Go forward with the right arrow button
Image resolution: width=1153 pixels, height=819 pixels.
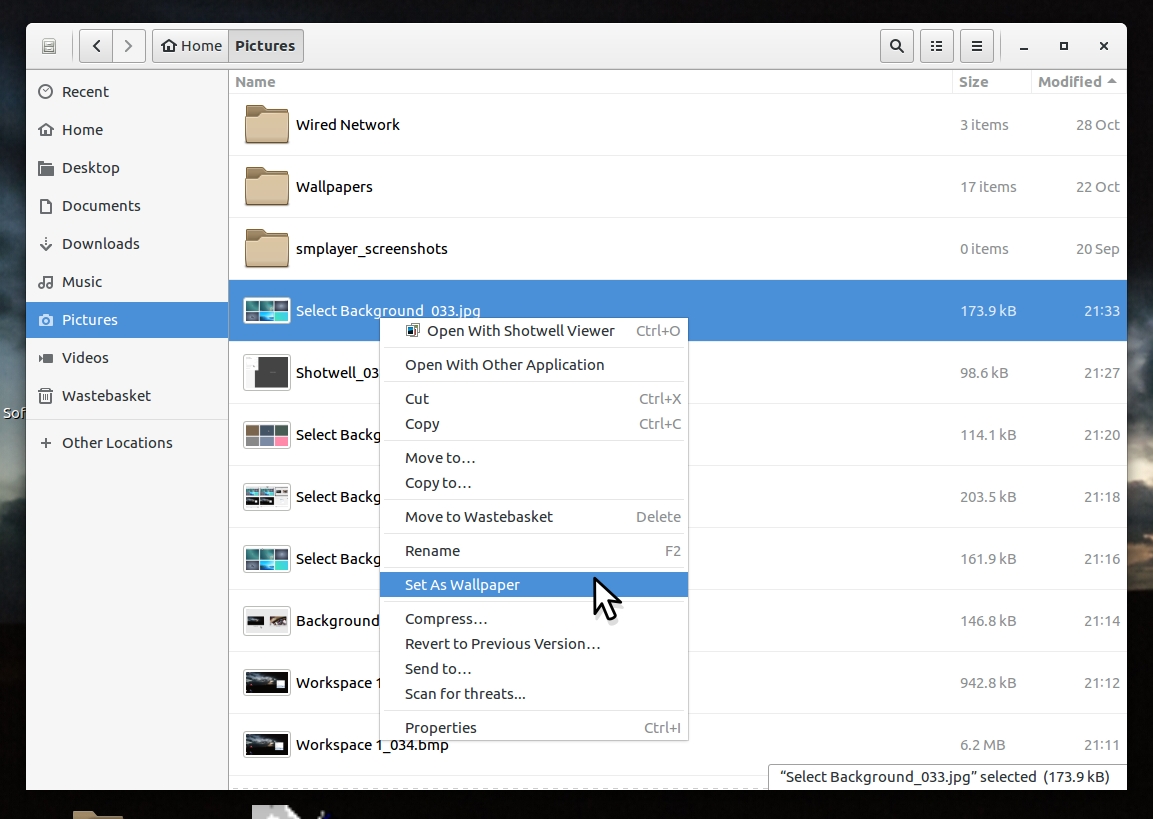pyautogui.click(x=128, y=46)
